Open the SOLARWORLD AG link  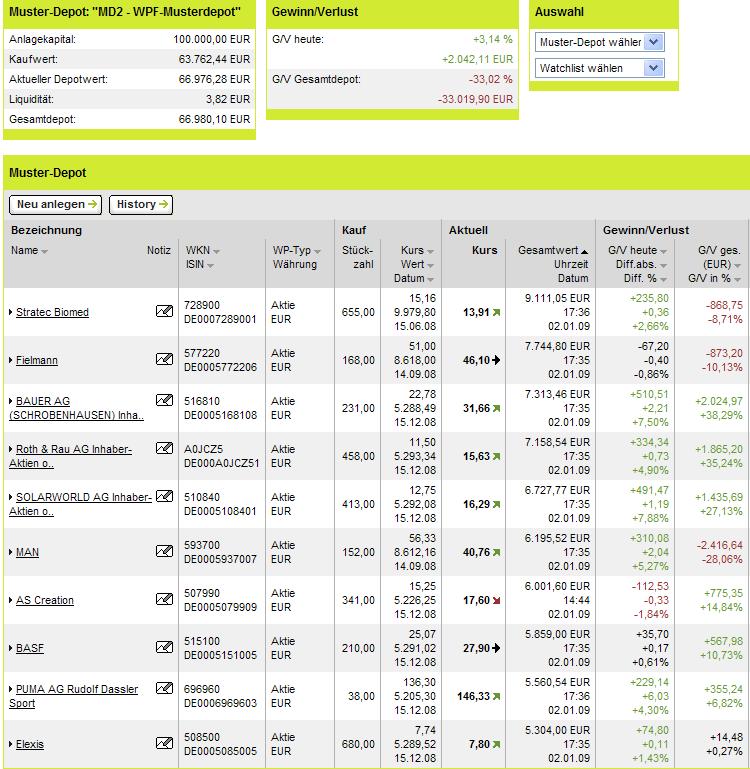point(80,504)
